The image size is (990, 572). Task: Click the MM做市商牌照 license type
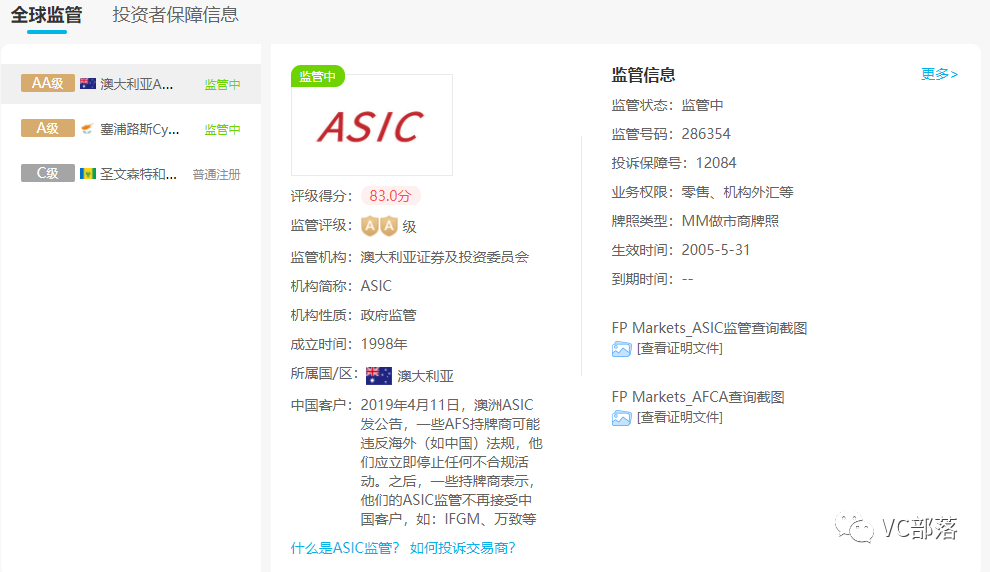pyautogui.click(x=730, y=221)
